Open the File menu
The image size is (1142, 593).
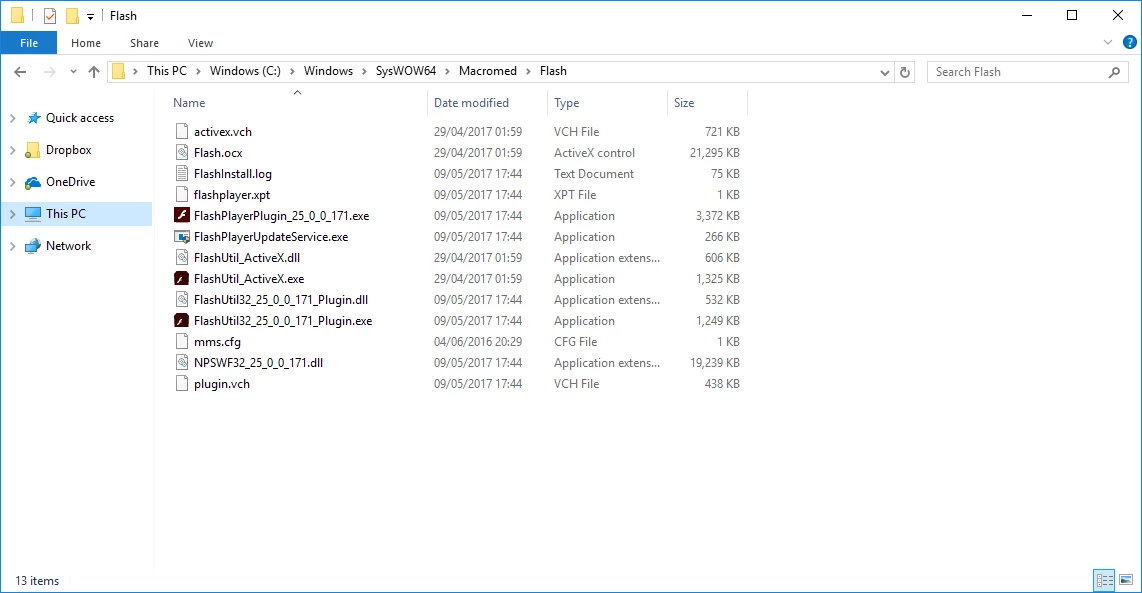tap(29, 43)
